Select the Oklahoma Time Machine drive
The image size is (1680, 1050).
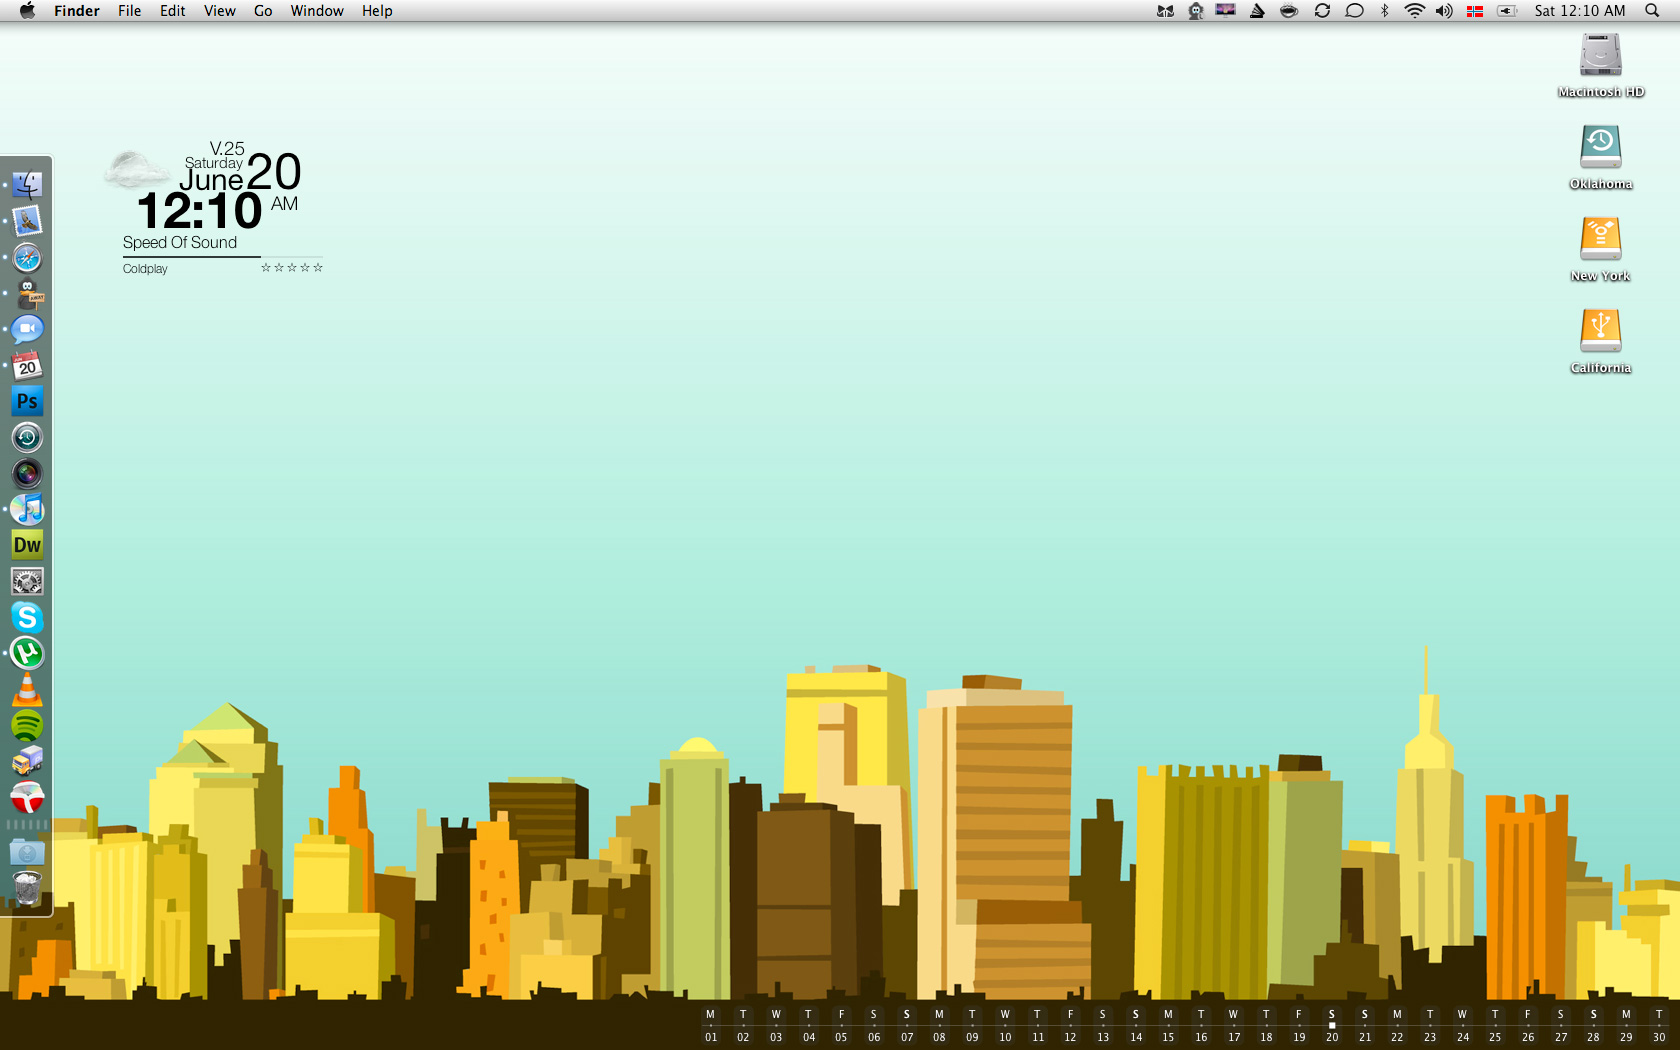pyautogui.click(x=1600, y=148)
